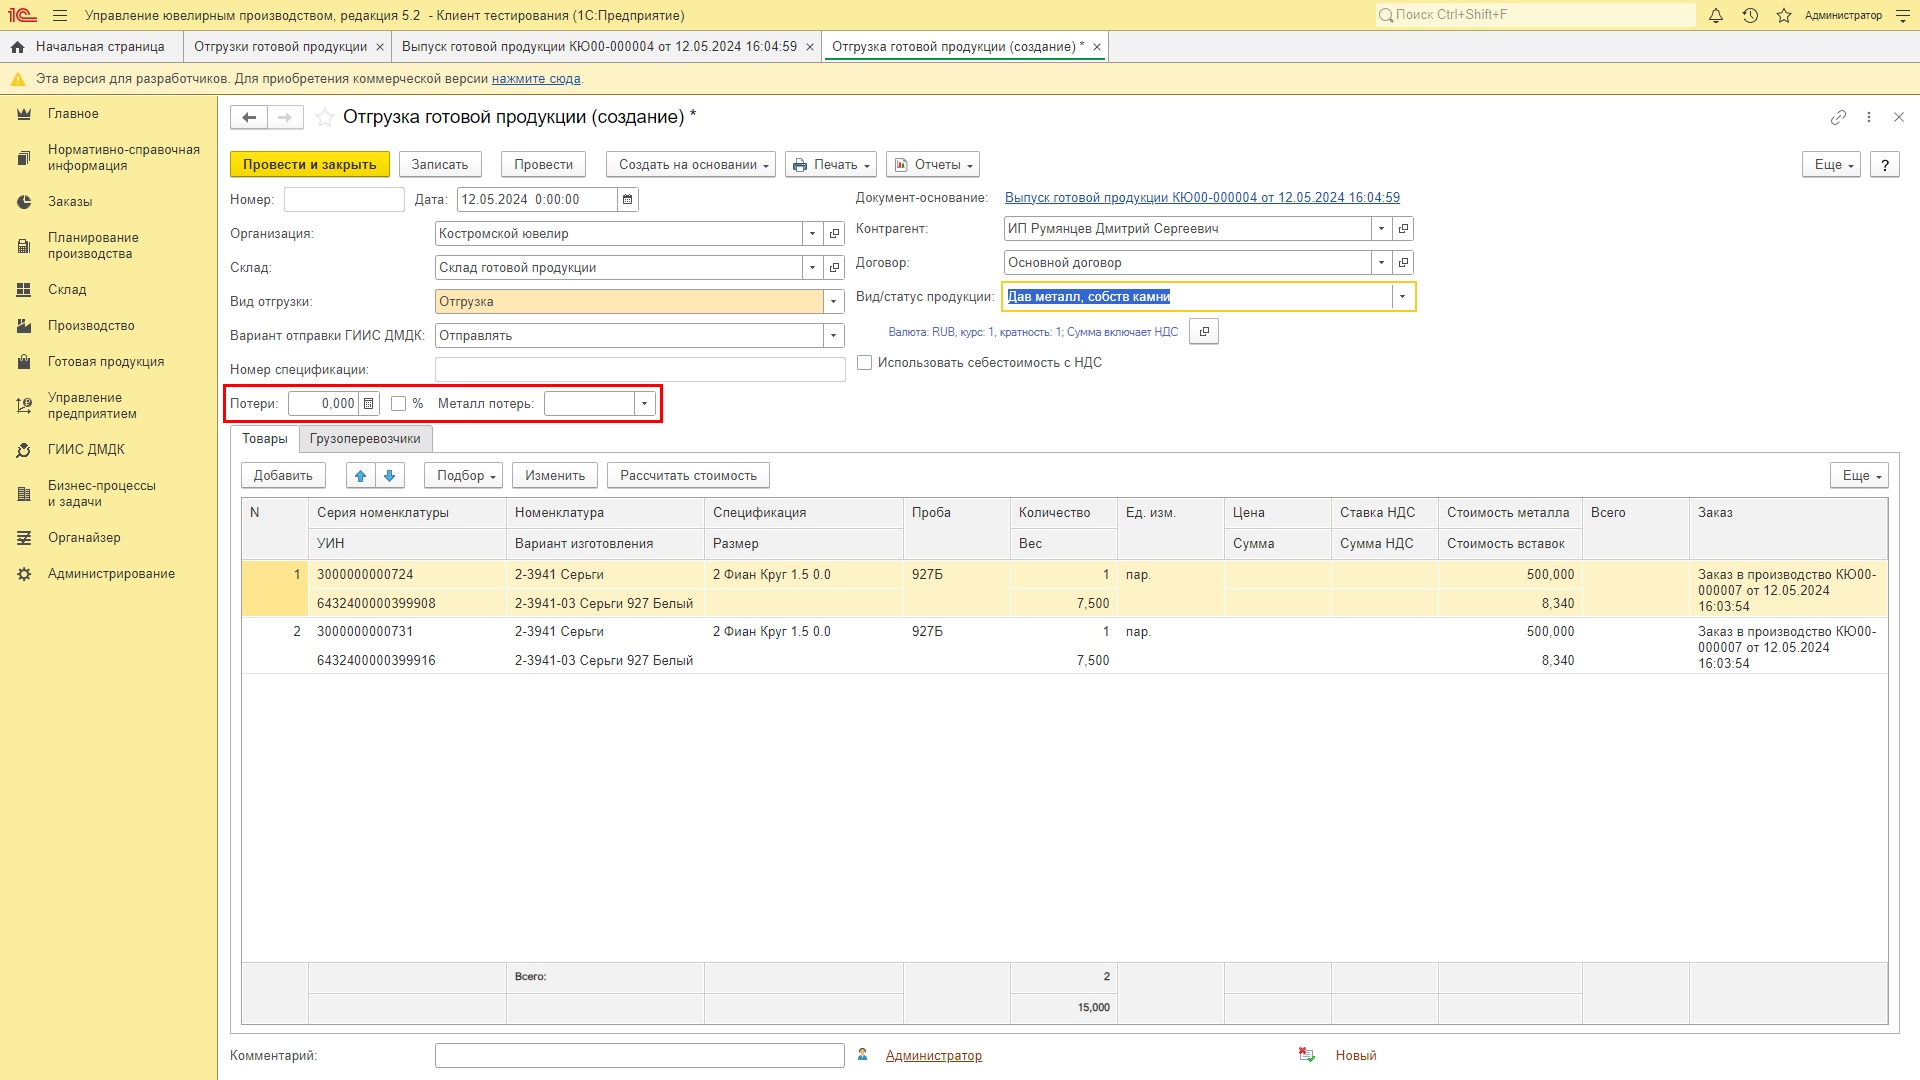
Task: Expand Склад dropdown
Action: click(813, 268)
